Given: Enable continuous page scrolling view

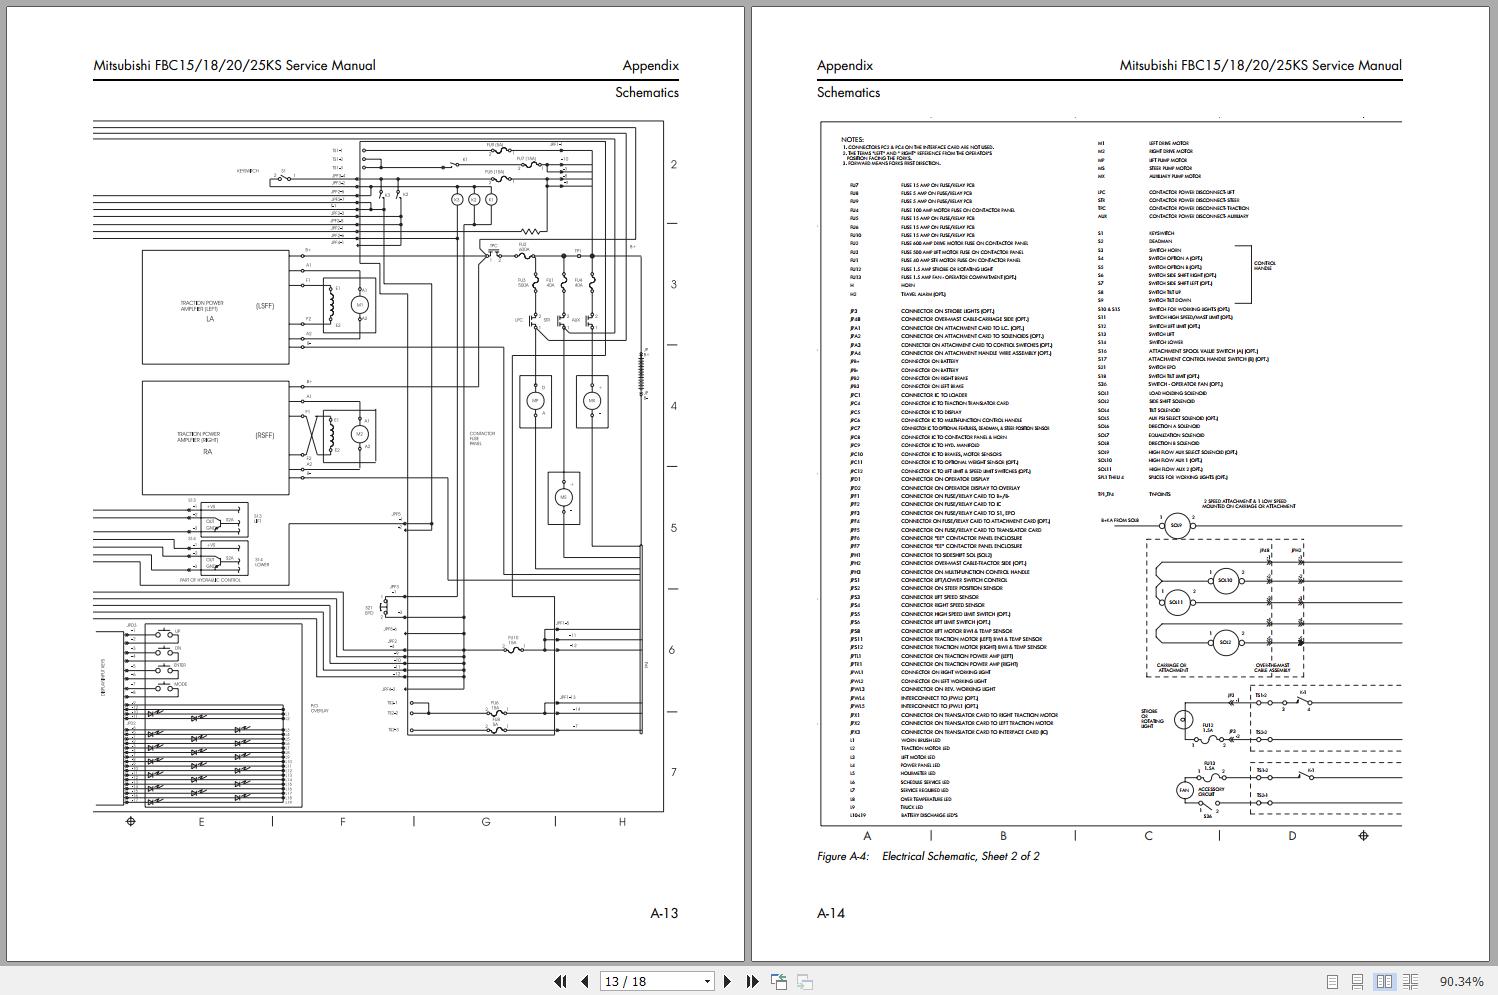Looking at the screenshot, I should (x=1358, y=982).
